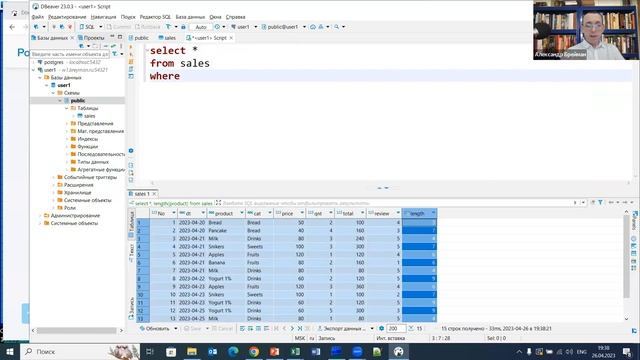640x360 pixels.
Task: Click the execute SQL query arrow icon
Action: (x=131, y=47)
